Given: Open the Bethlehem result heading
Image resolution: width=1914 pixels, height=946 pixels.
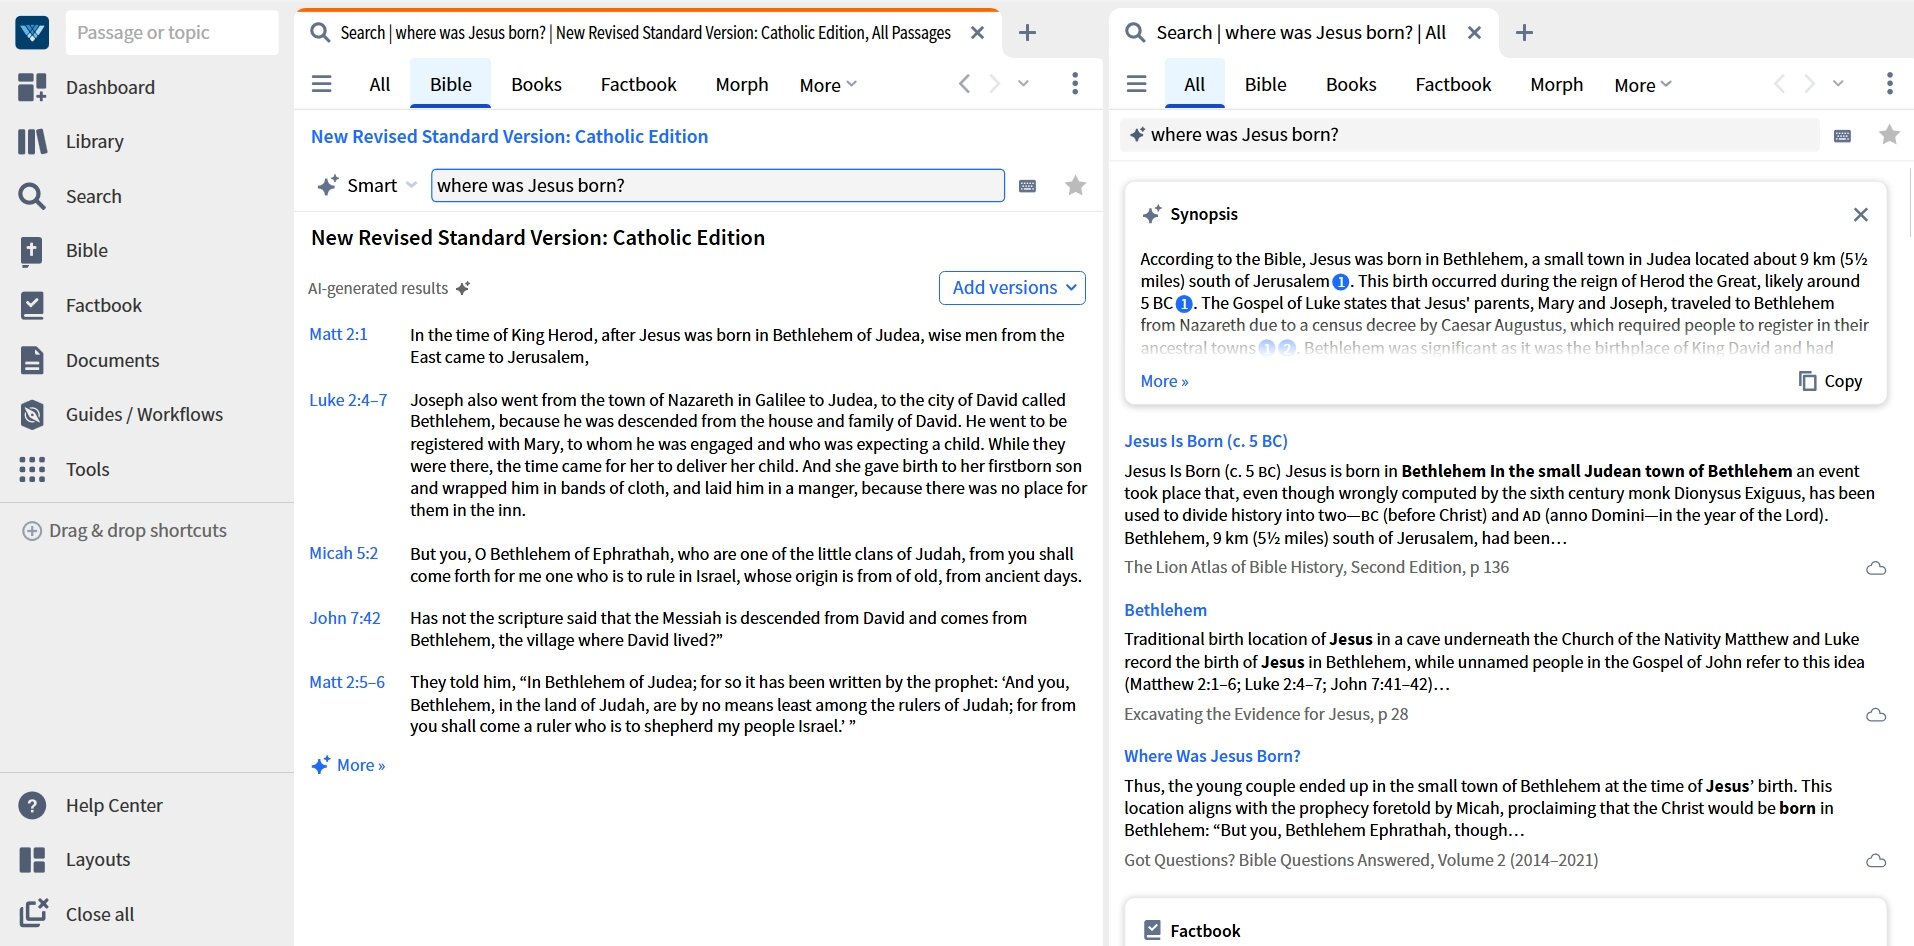Looking at the screenshot, I should [x=1165, y=610].
